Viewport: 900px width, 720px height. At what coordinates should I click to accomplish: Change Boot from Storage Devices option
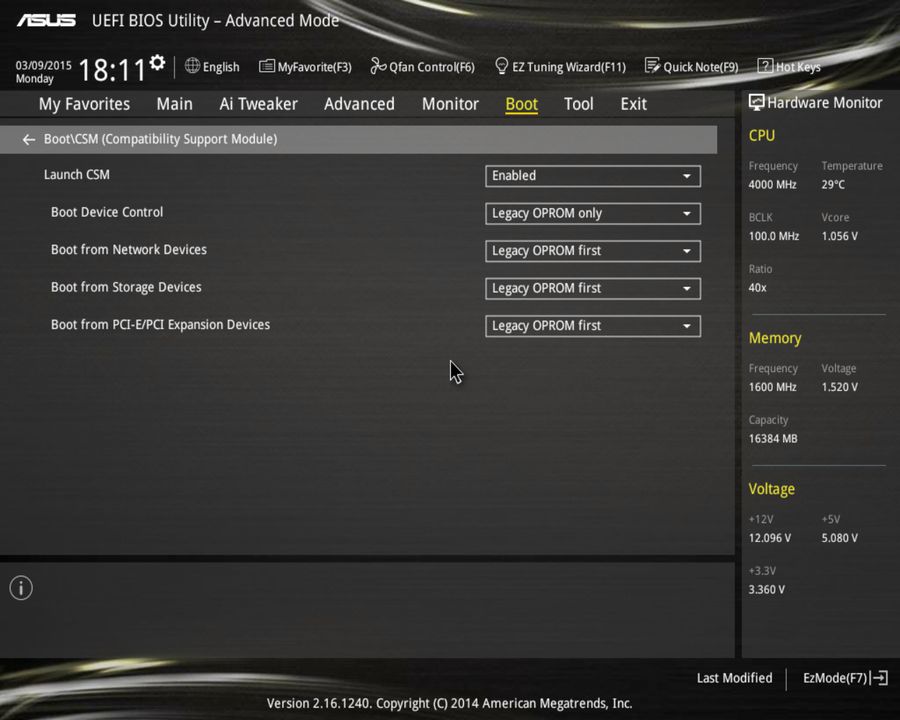tap(592, 288)
